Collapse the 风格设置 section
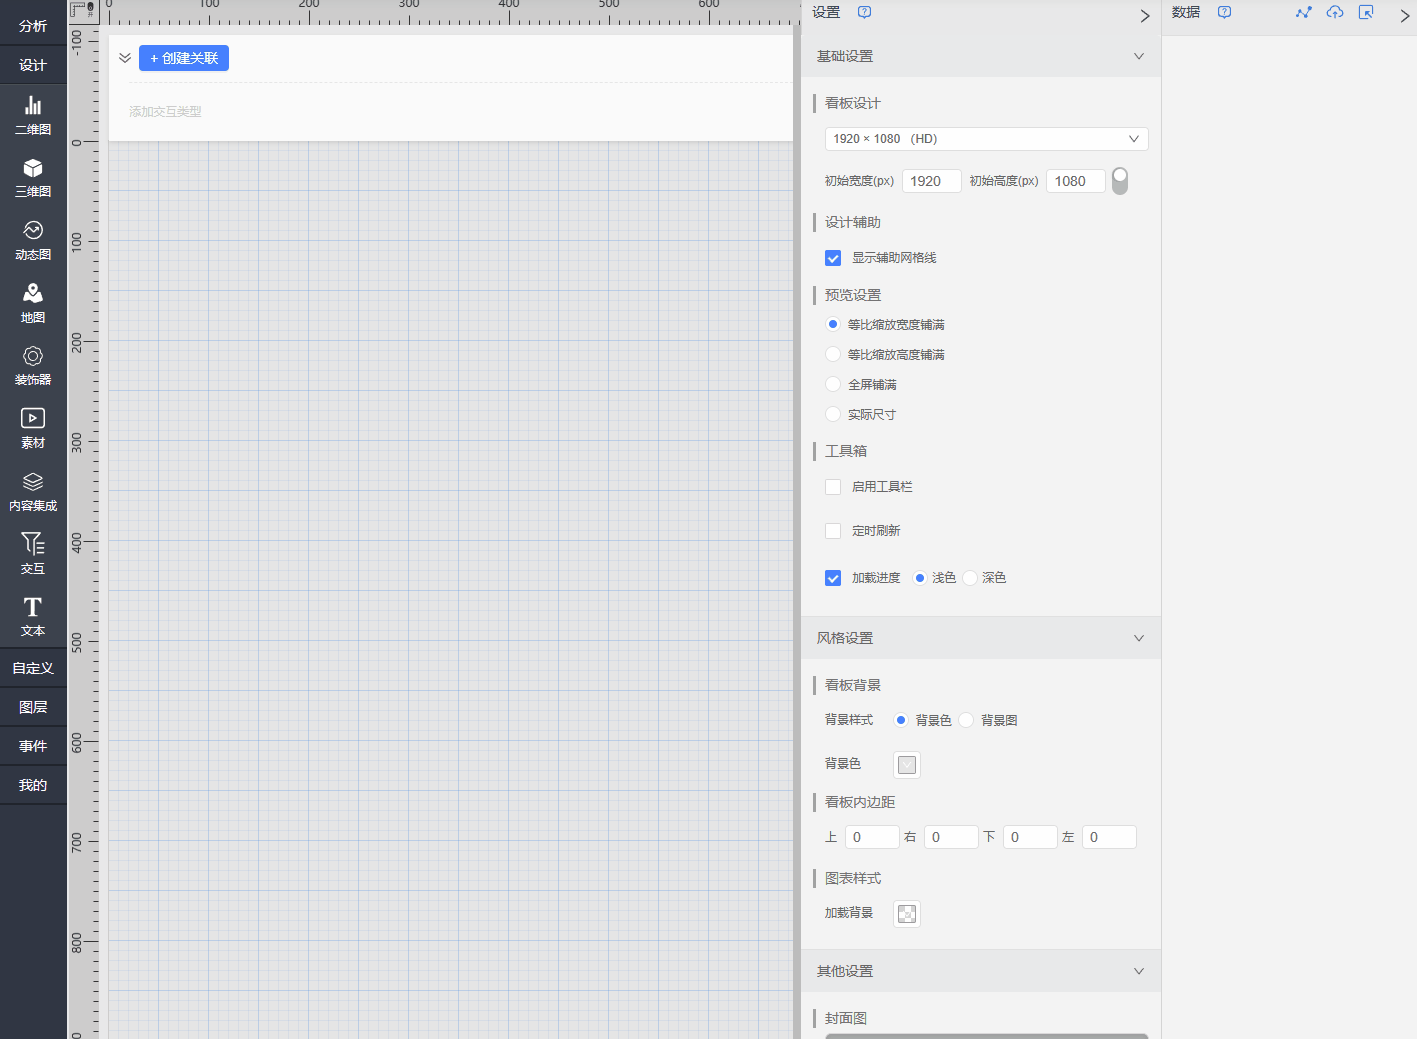Image resolution: width=1417 pixels, height=1039 pixels. [1138, 638]
